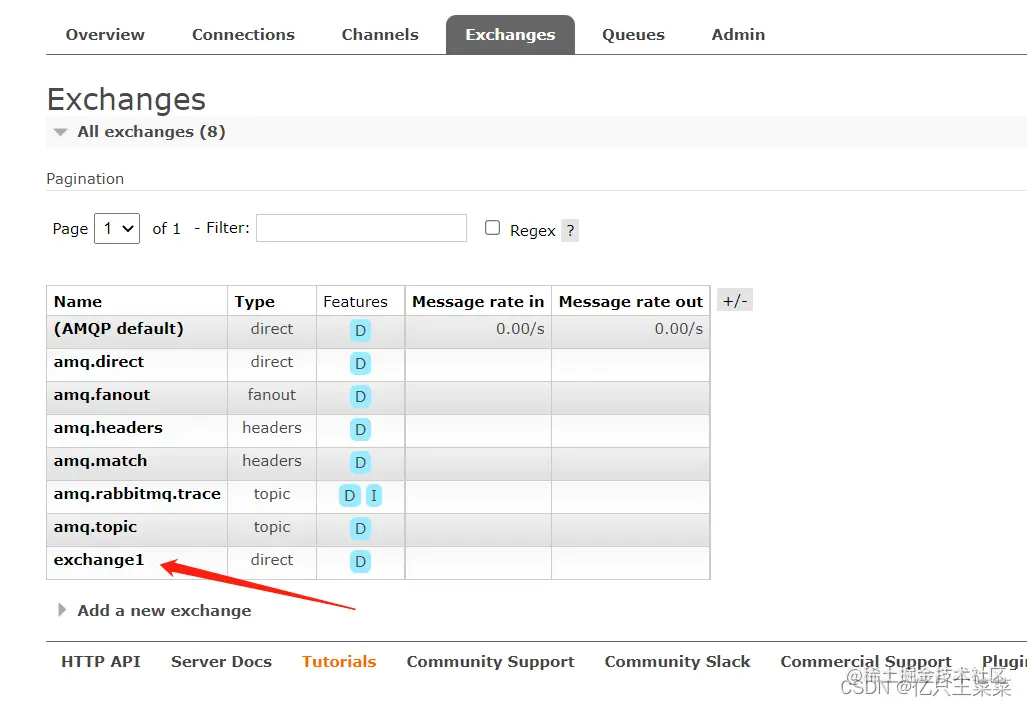The width and height of the screenshot is (1027, 706).
Task: Open the Server Docs footer link
Action: click(x=221, y=661)
